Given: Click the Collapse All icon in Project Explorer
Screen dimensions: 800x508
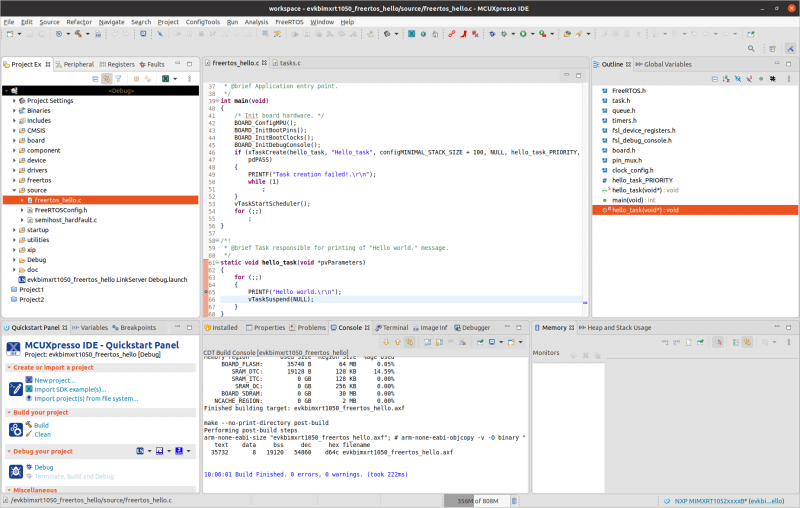Looking at the screenshot, I should [x=95, y=78].
